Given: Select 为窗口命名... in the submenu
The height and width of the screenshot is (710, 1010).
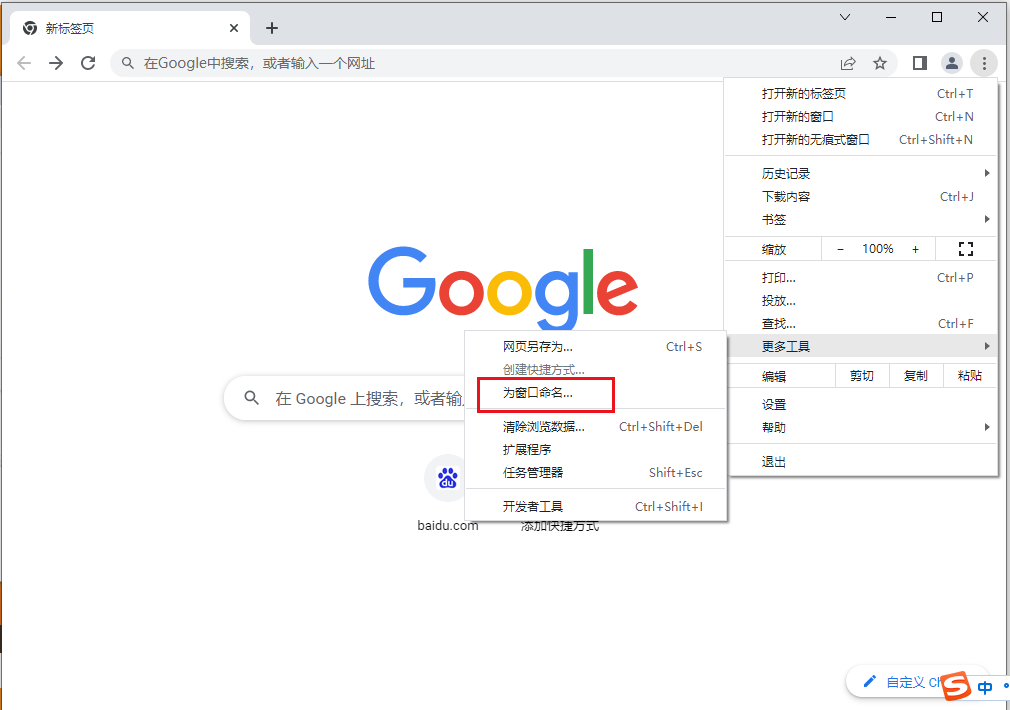Looking at the screenshot, I should 596,392.
